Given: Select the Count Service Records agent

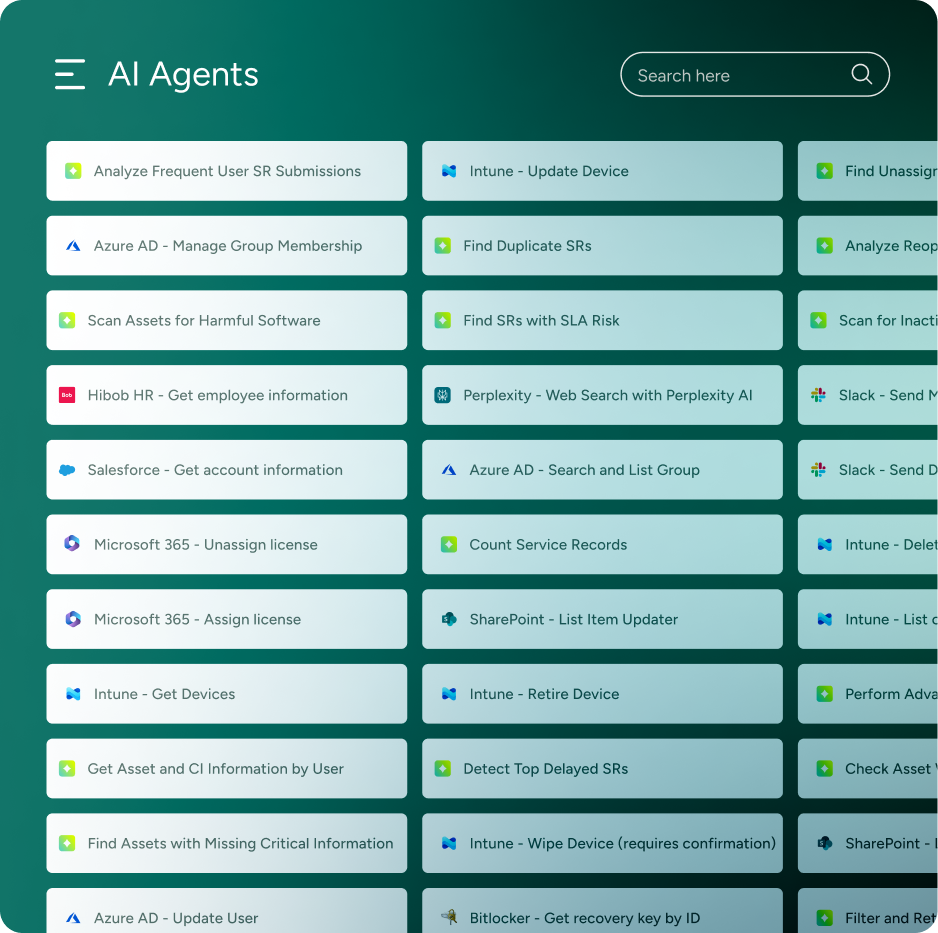Looking at the screenshot, I should pos(602,545).
